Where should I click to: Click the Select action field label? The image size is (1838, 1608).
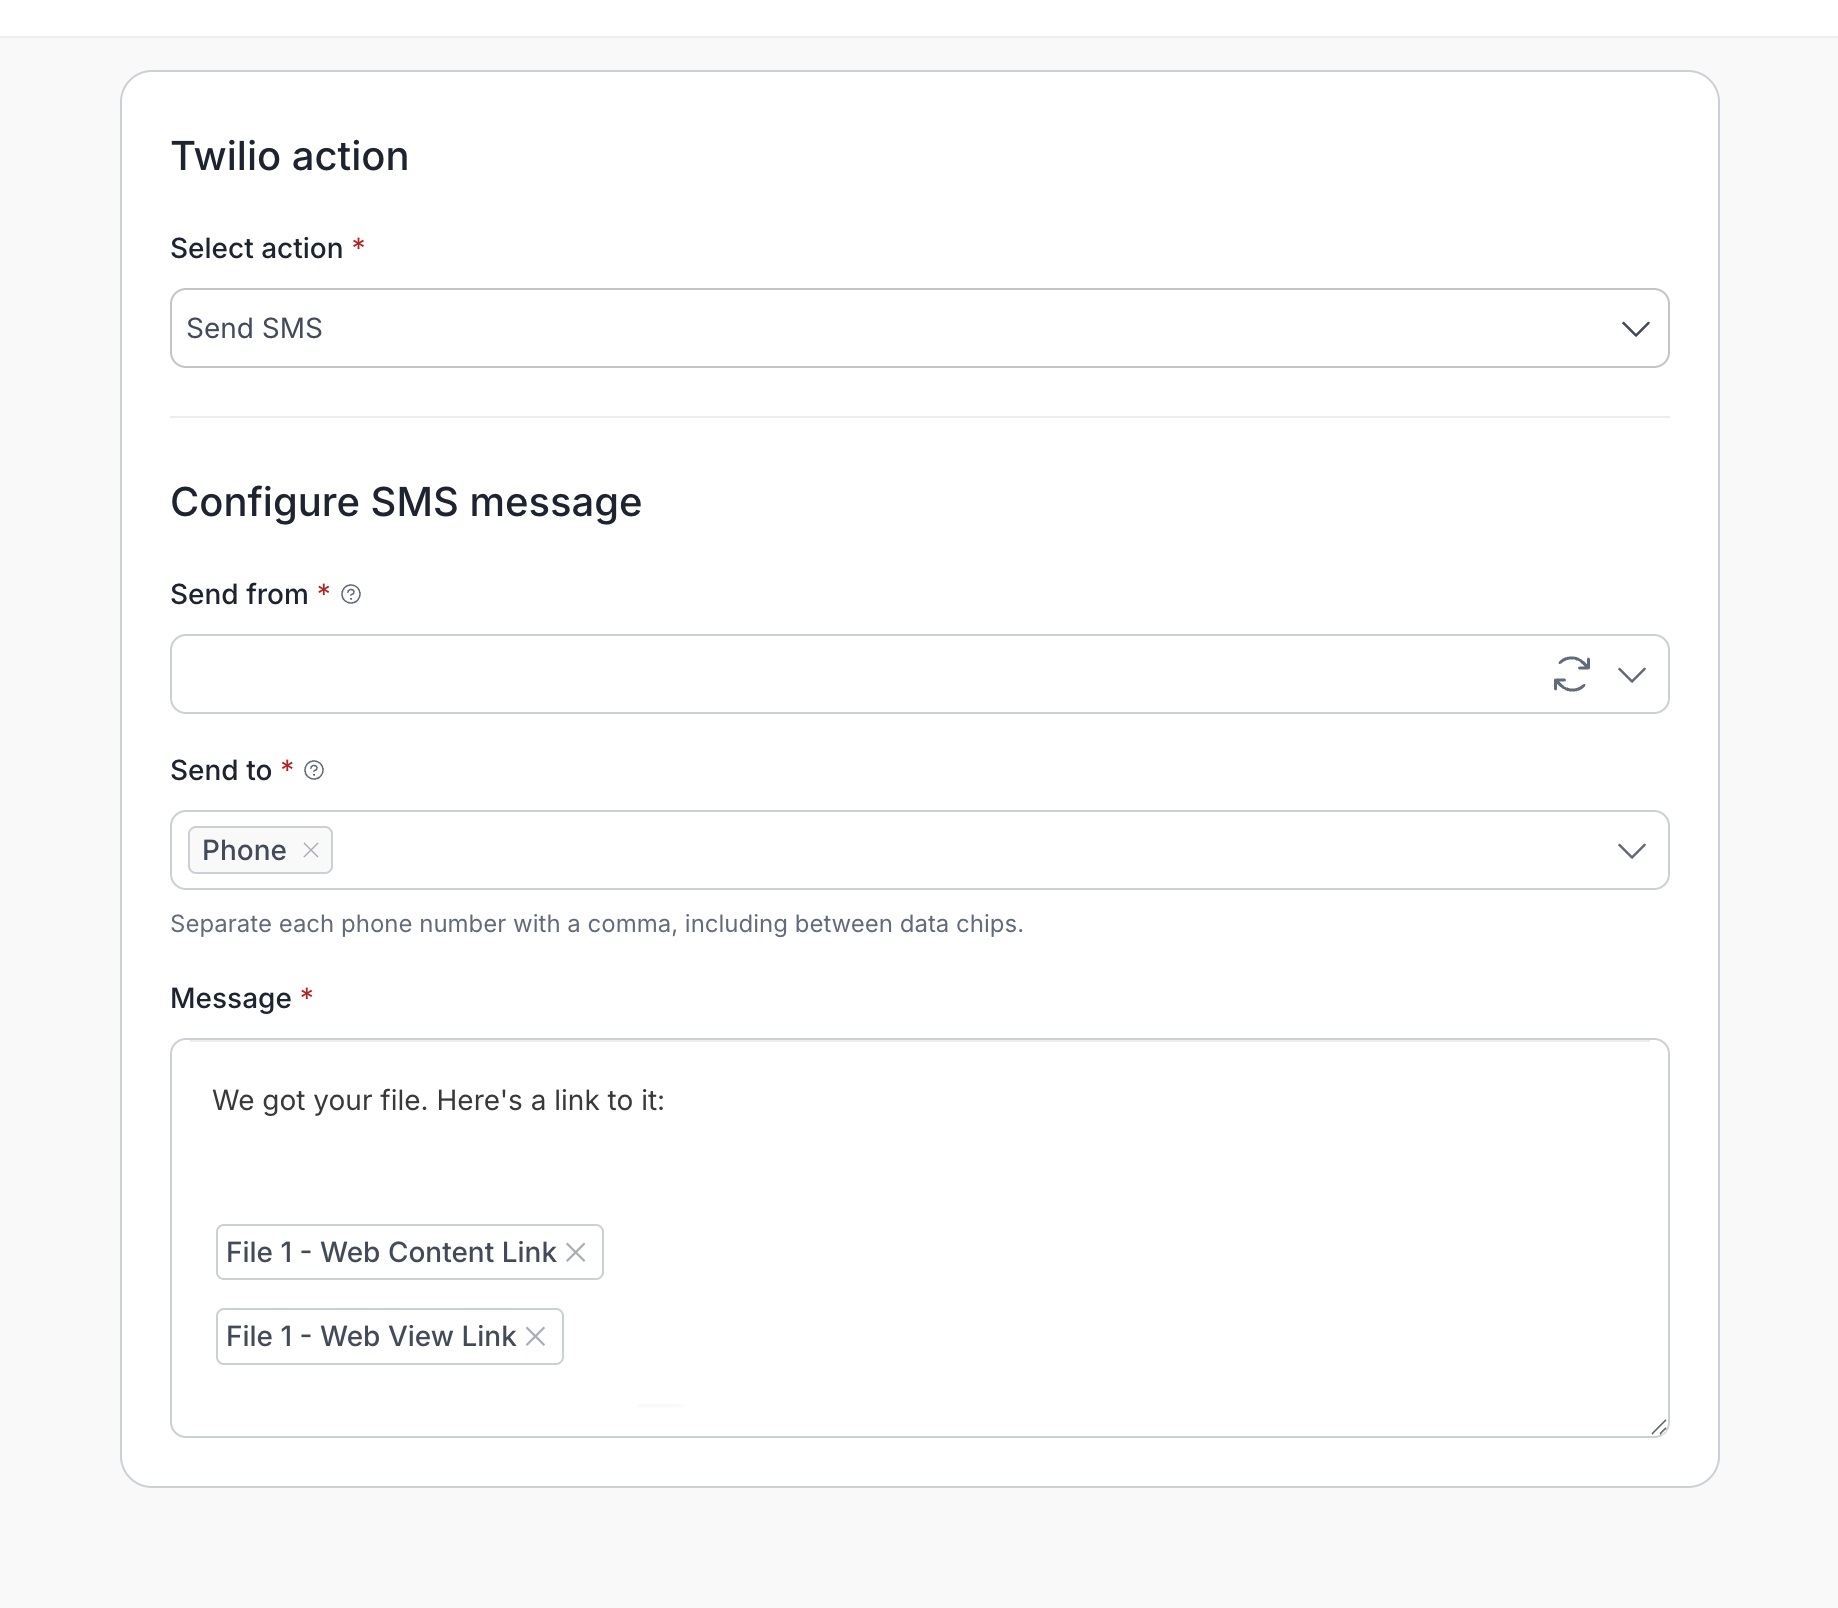pos(257,248)
